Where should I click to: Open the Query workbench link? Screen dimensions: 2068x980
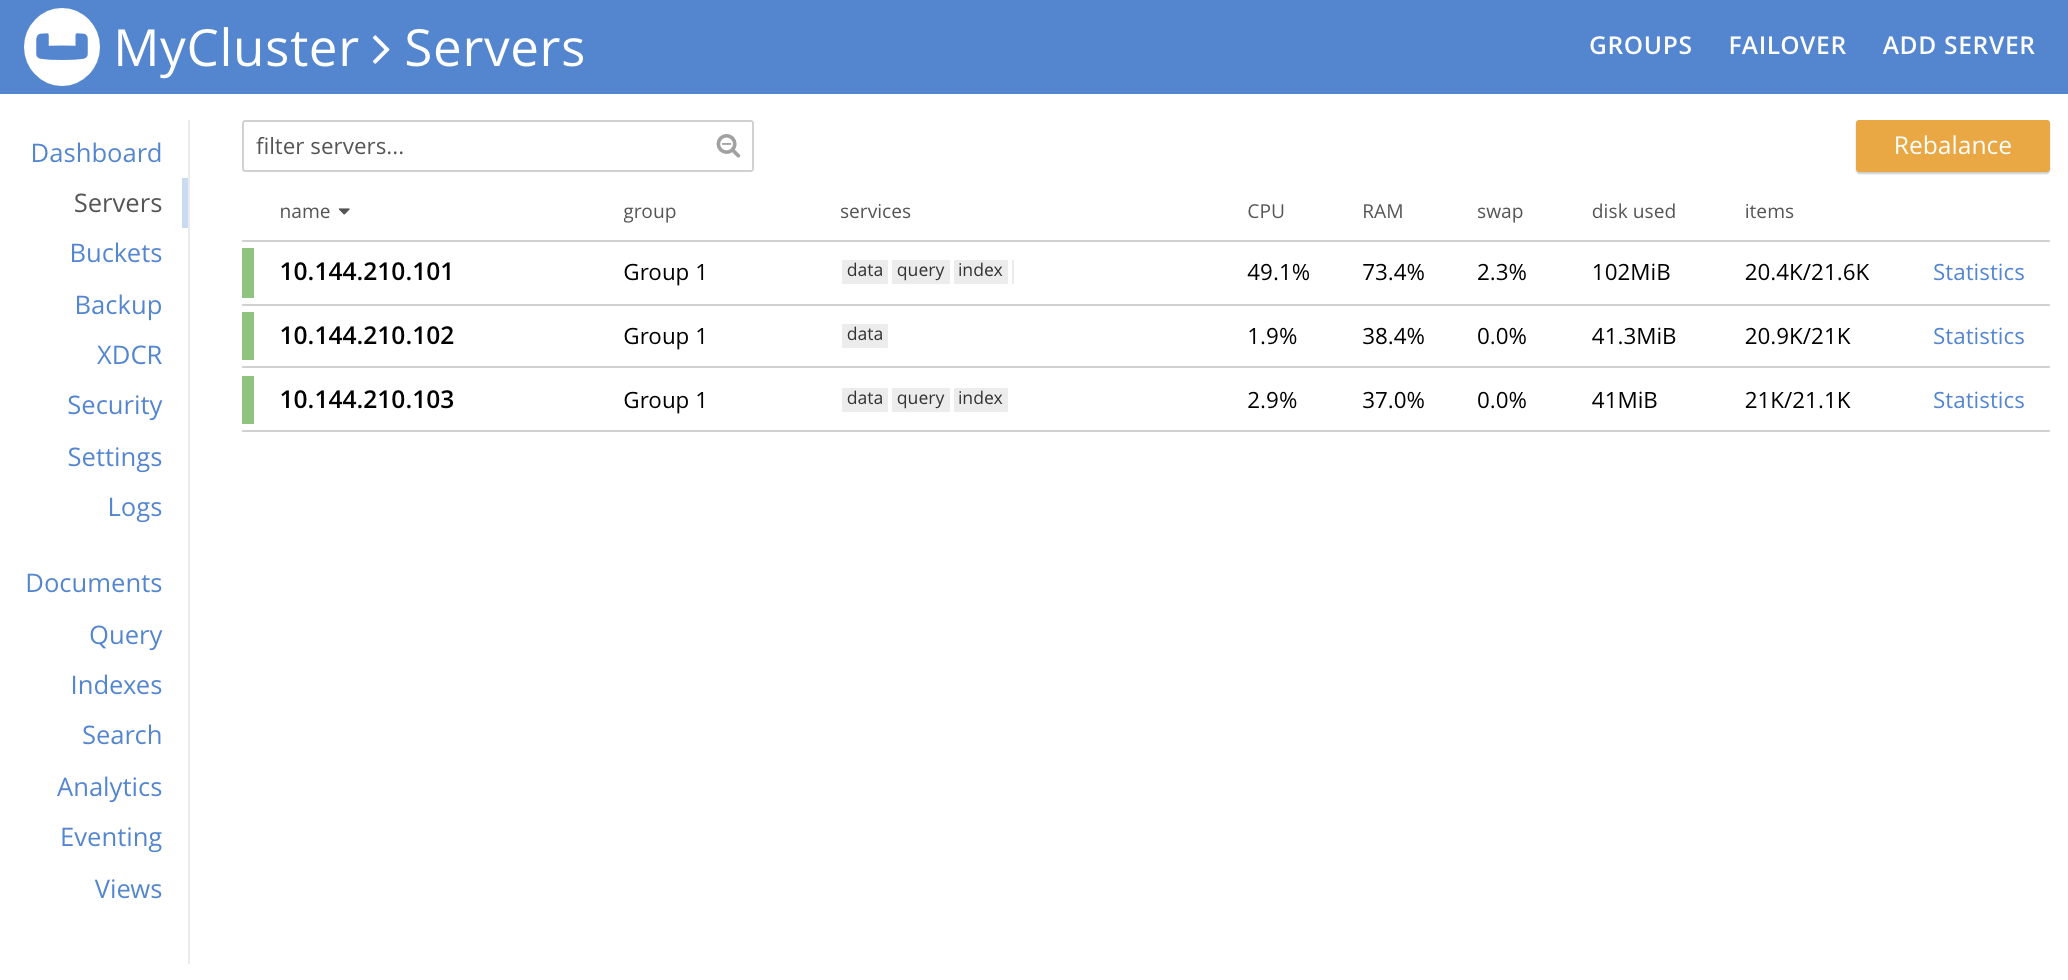click(x=125, y=635)
